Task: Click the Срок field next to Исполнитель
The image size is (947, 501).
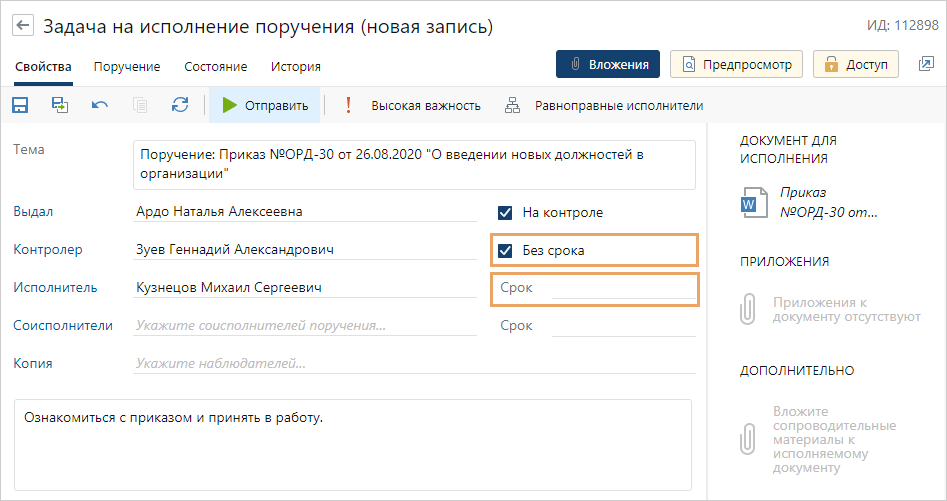Action: 622,288
